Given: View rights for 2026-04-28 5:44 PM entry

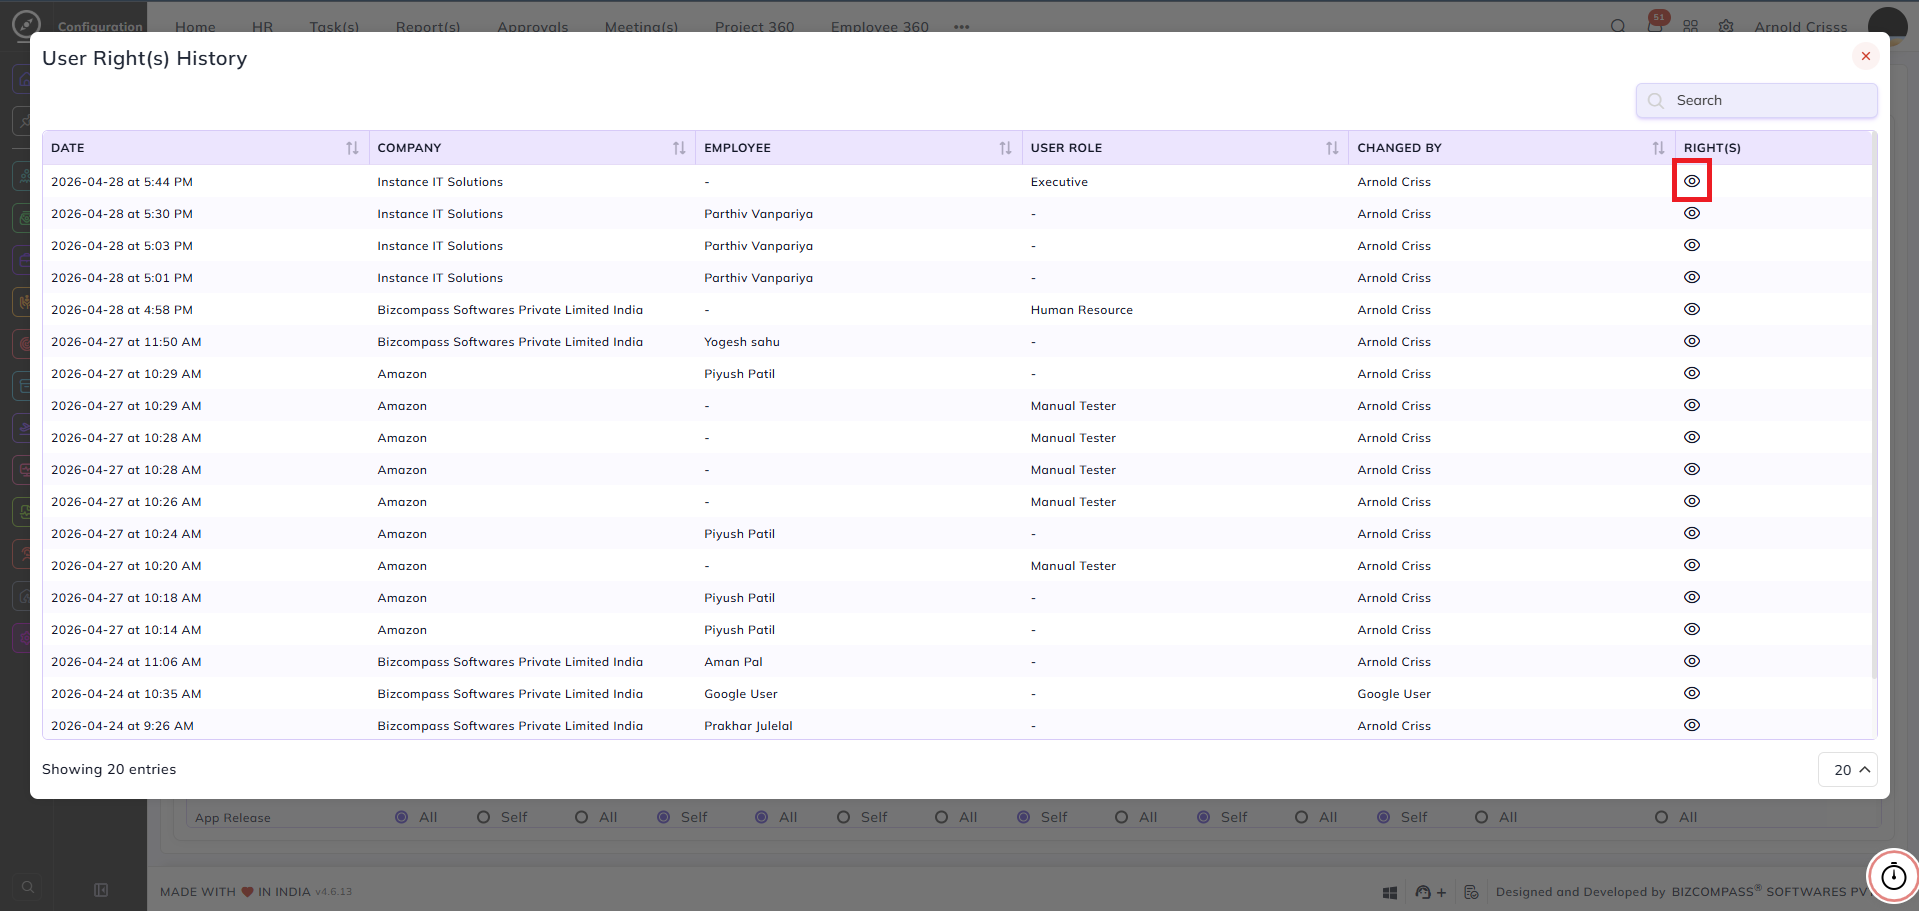Looking at the screenshot, I should (x=1692, y=181).
